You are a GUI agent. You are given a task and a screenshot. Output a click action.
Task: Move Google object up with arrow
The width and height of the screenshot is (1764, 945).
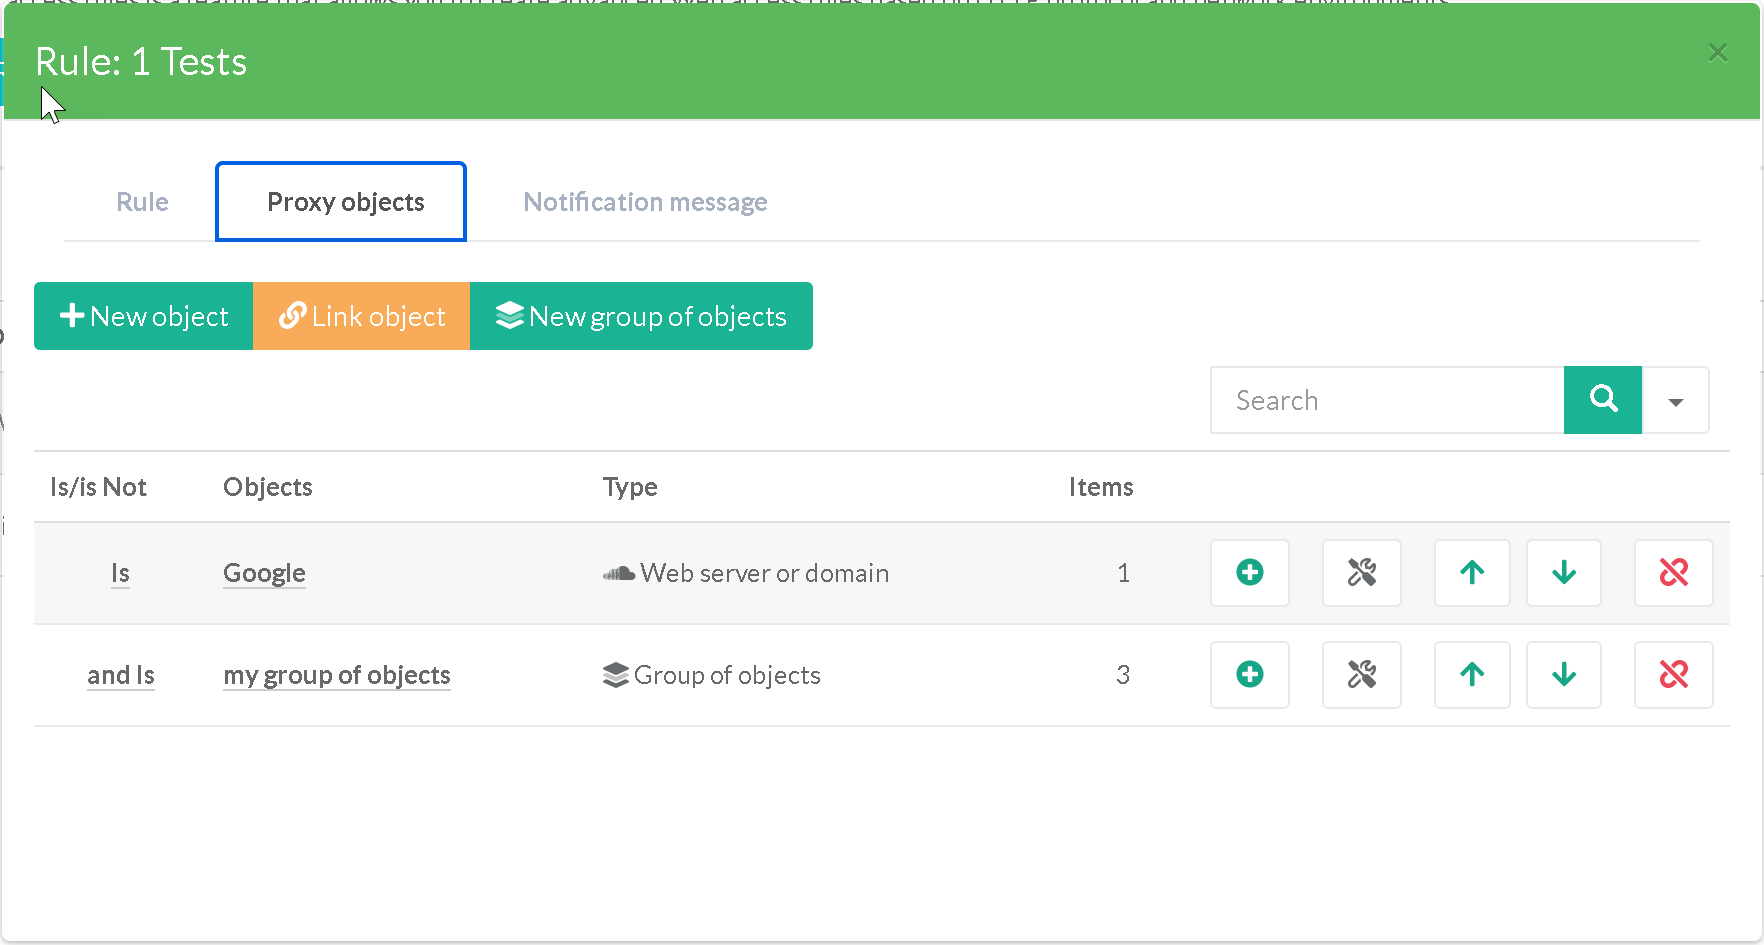pos(1471,573)
